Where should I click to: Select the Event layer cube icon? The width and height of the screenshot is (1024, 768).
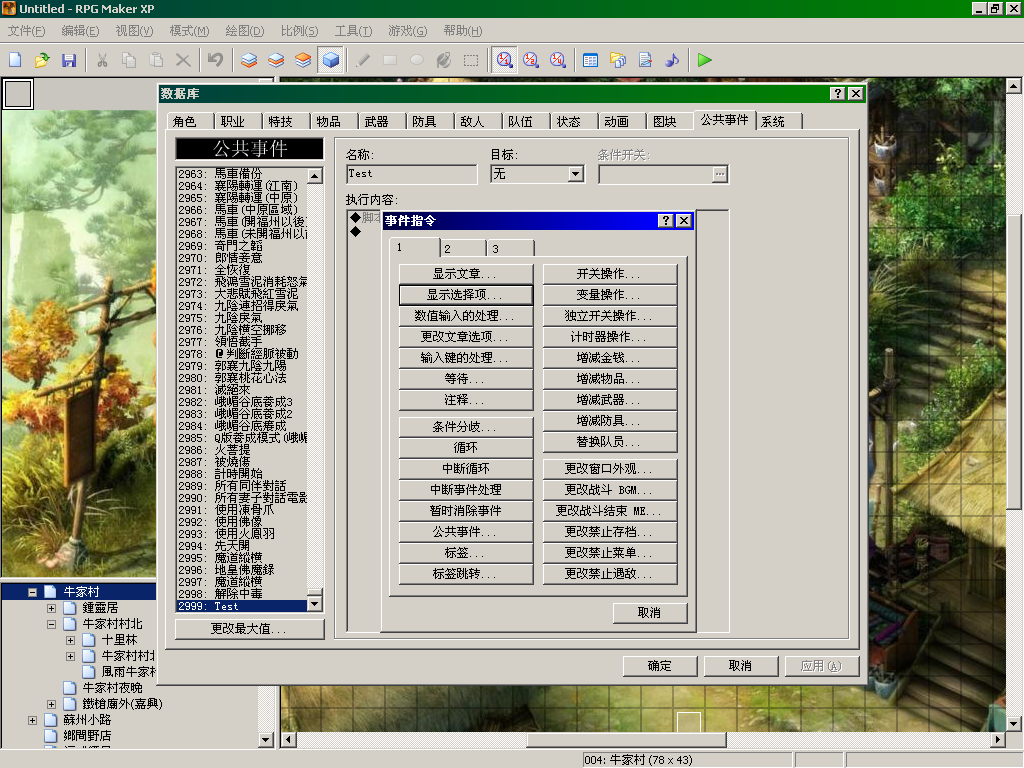pyautogui.click(x=330, y=60)
